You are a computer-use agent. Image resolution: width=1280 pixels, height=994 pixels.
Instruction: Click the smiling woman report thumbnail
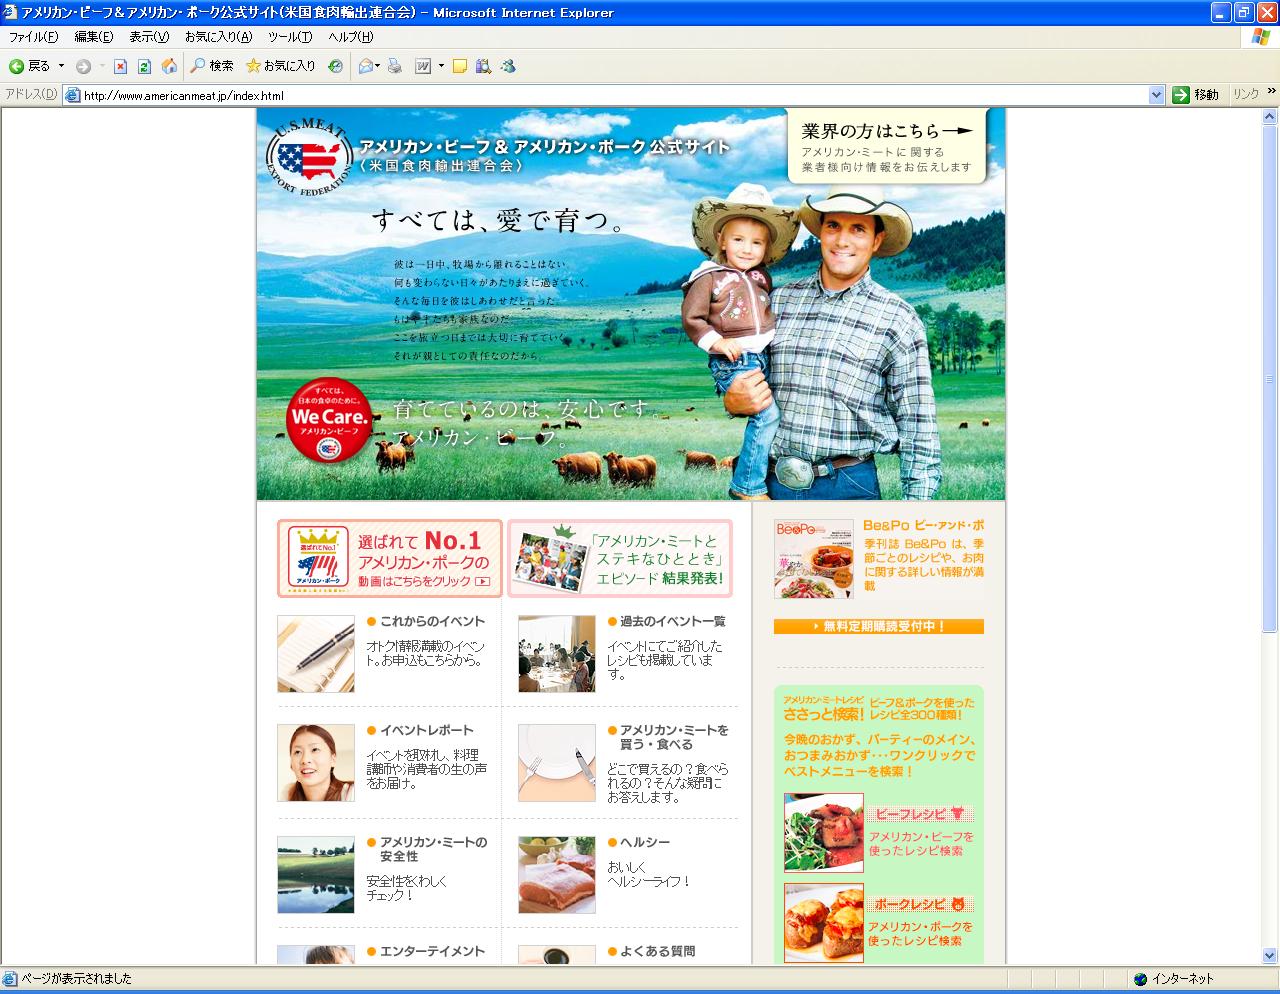point(316,763)
